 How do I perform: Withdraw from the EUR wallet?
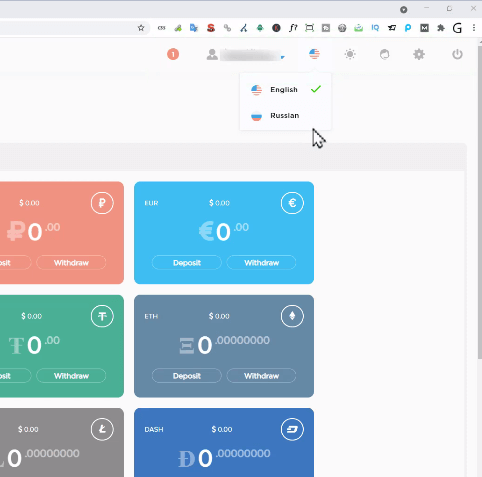[x=261, y=263]
